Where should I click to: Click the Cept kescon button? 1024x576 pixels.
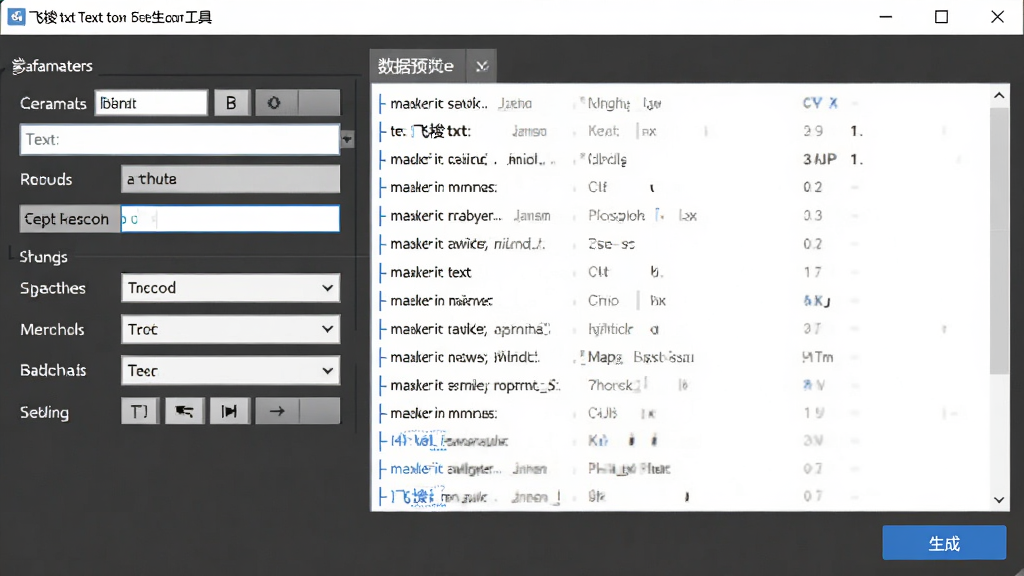click(69, 219)
